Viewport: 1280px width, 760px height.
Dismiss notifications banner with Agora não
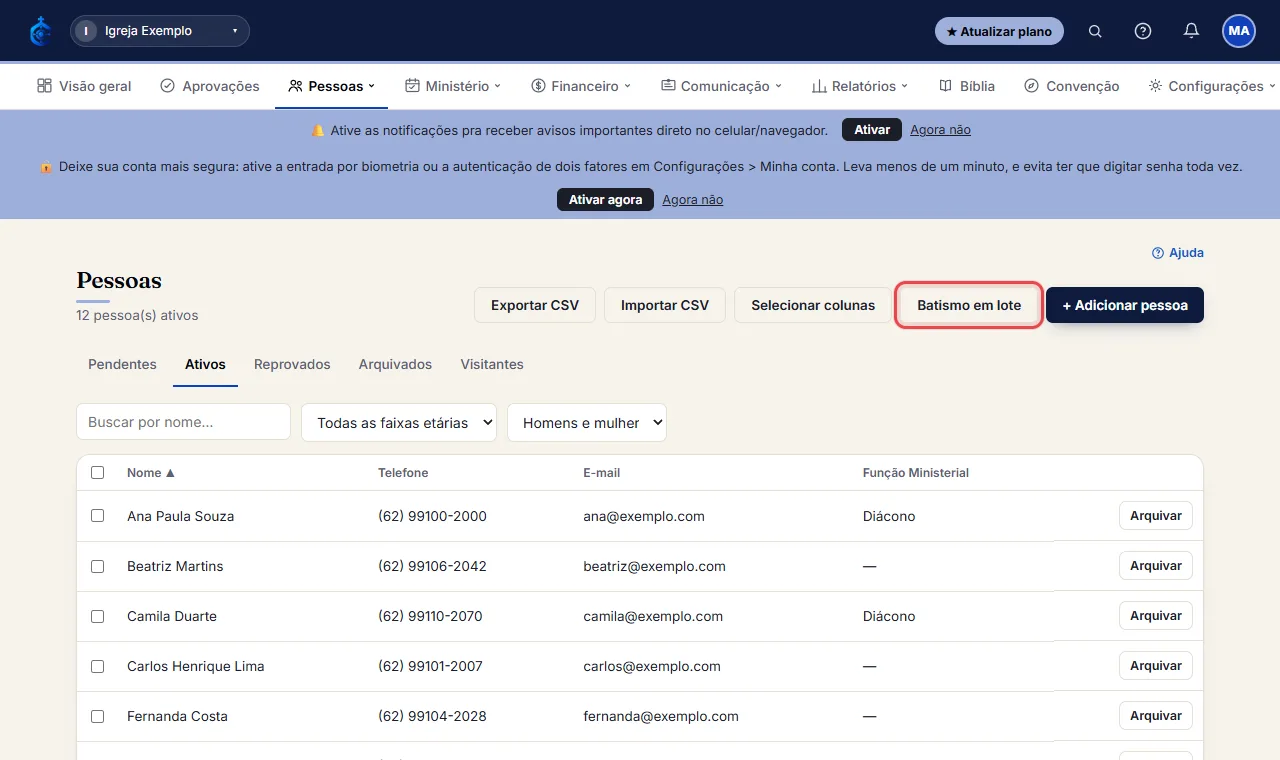(940, 130)
